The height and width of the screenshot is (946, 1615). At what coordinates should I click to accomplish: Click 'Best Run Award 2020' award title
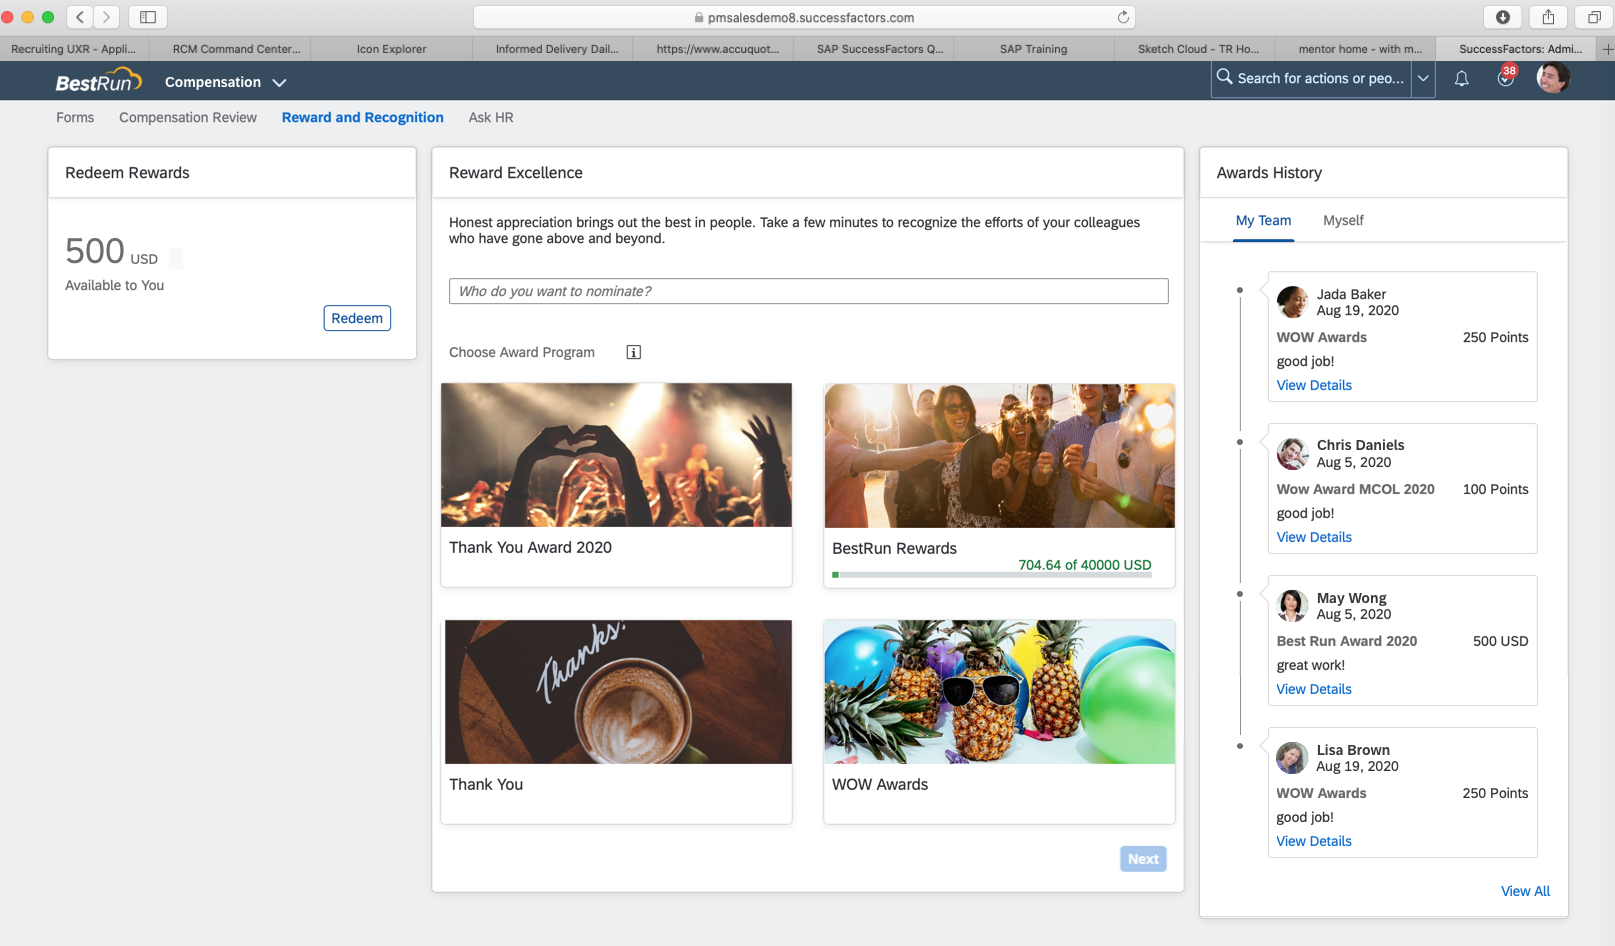coord(1346,641)
